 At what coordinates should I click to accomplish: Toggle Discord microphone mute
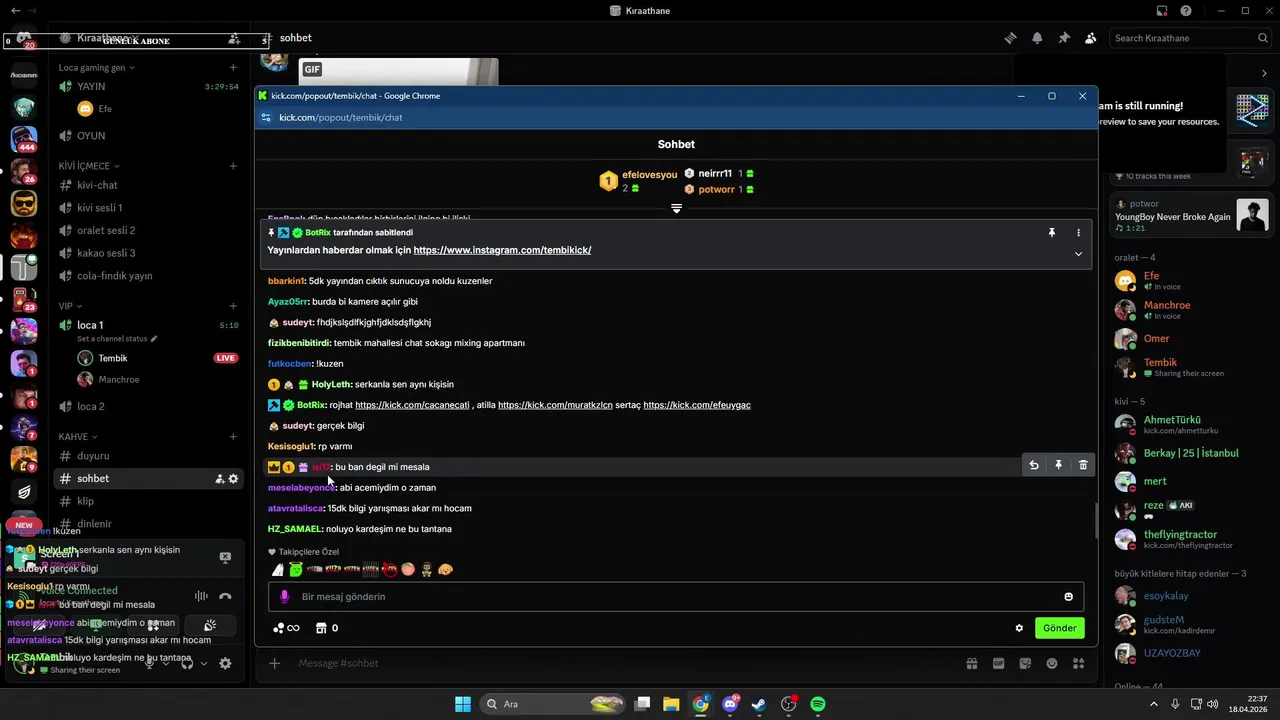pos(150,663)
